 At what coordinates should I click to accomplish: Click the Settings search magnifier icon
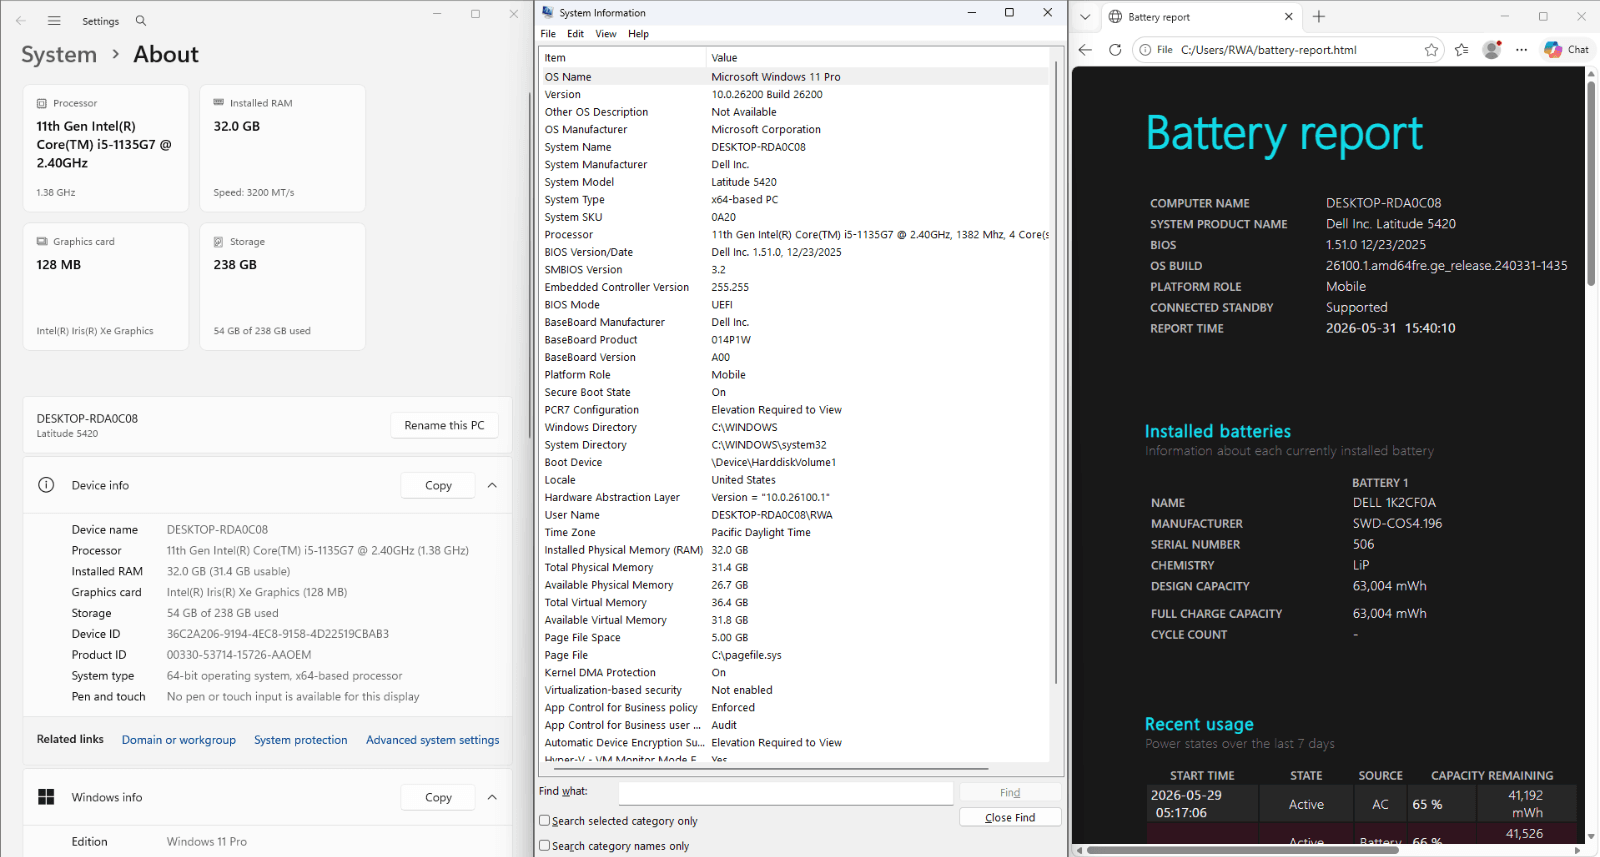141,20
